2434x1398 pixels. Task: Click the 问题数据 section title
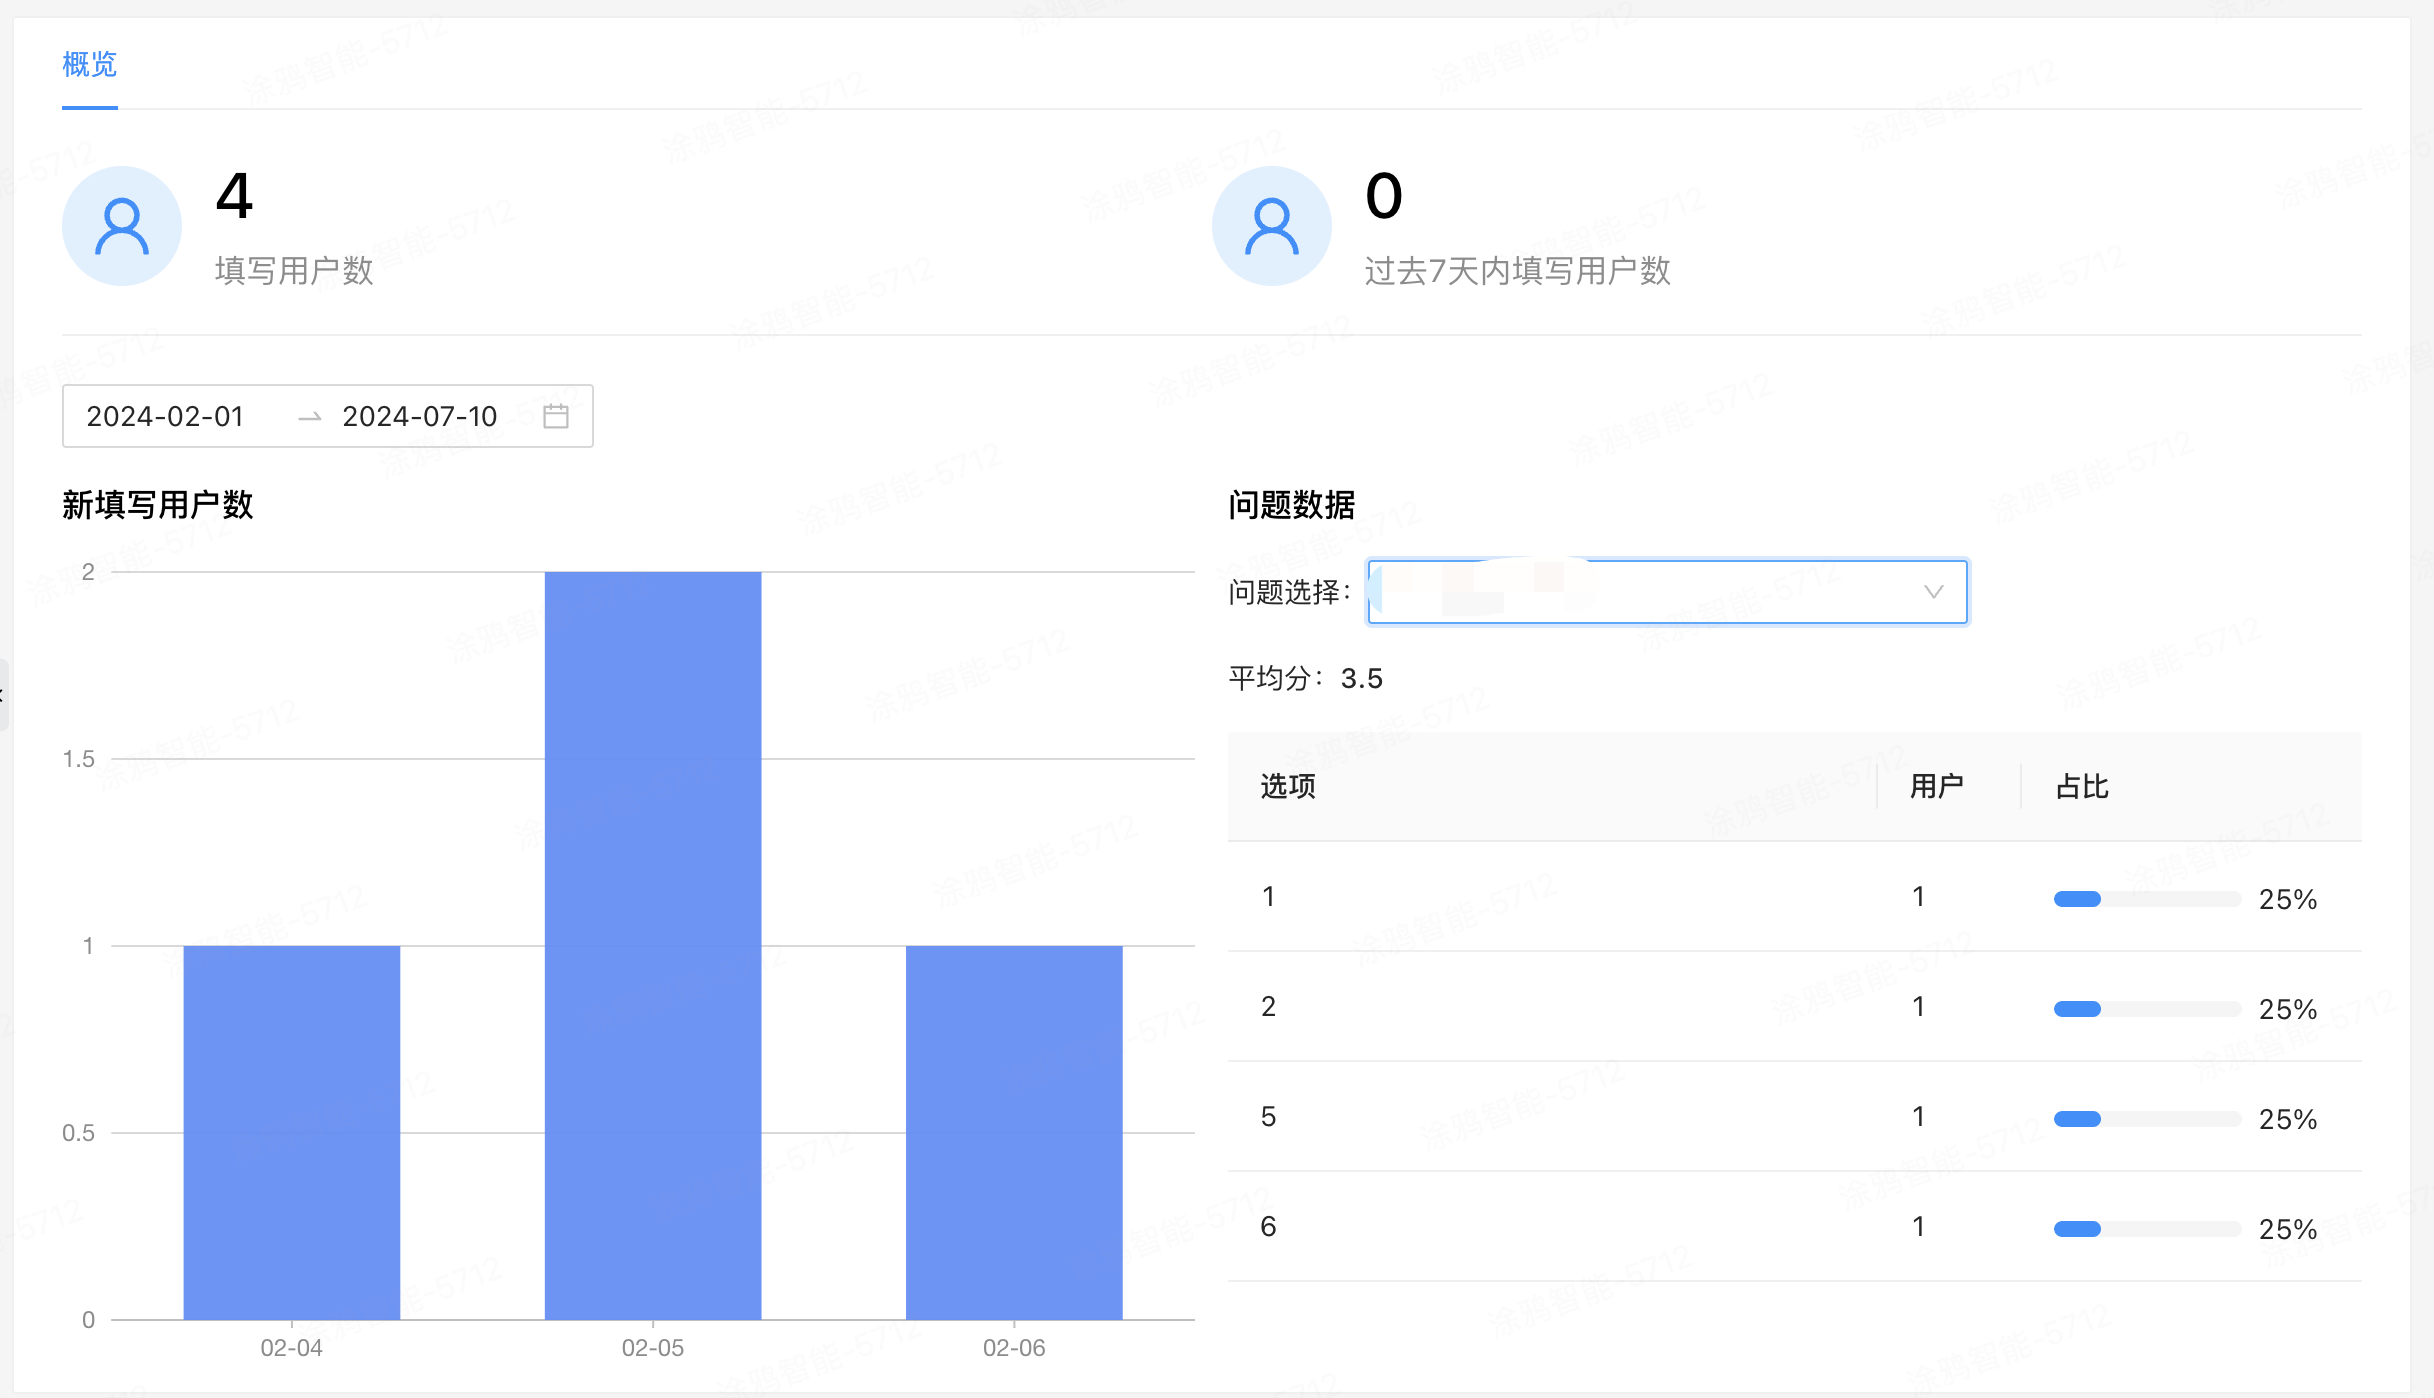click(x=1291, y=505)
